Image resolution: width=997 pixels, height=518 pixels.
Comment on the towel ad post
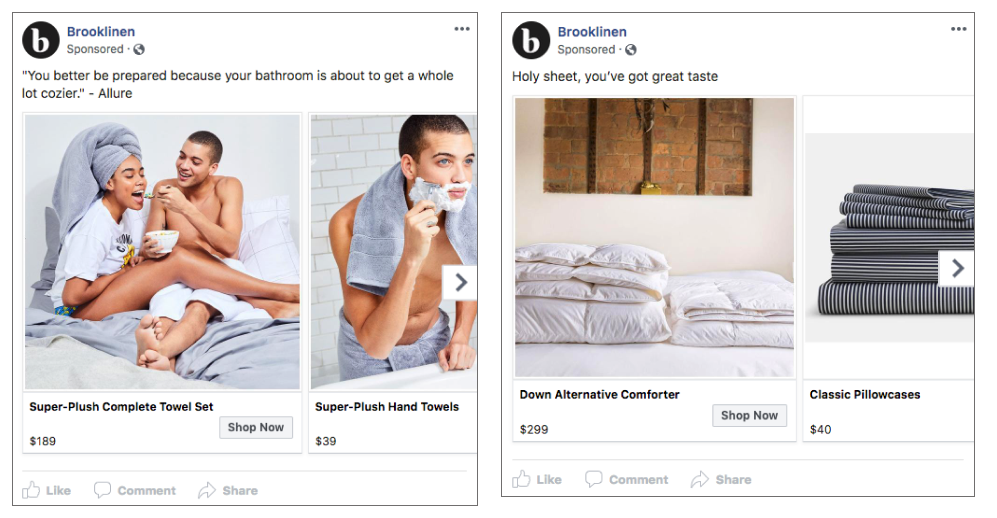(x=135, y=490)
